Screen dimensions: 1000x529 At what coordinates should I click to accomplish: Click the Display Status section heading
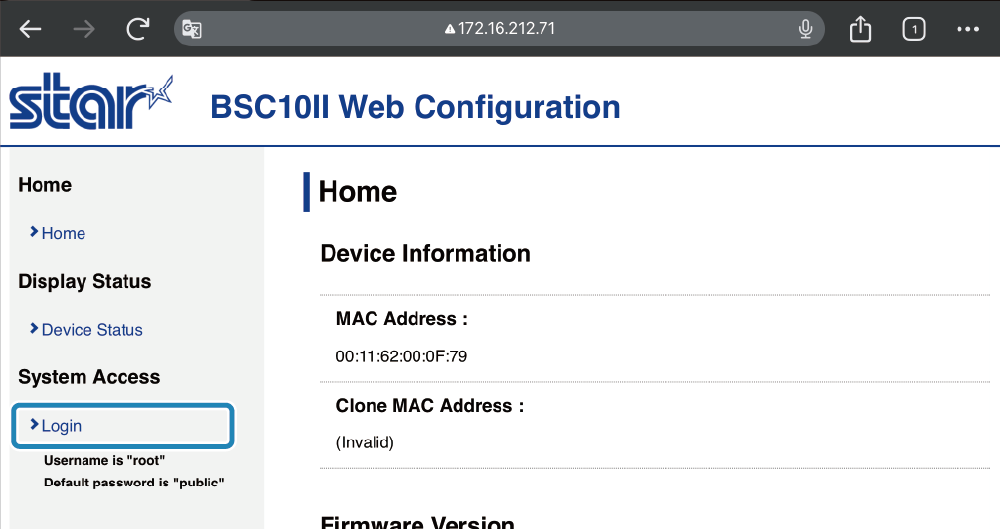84,282
